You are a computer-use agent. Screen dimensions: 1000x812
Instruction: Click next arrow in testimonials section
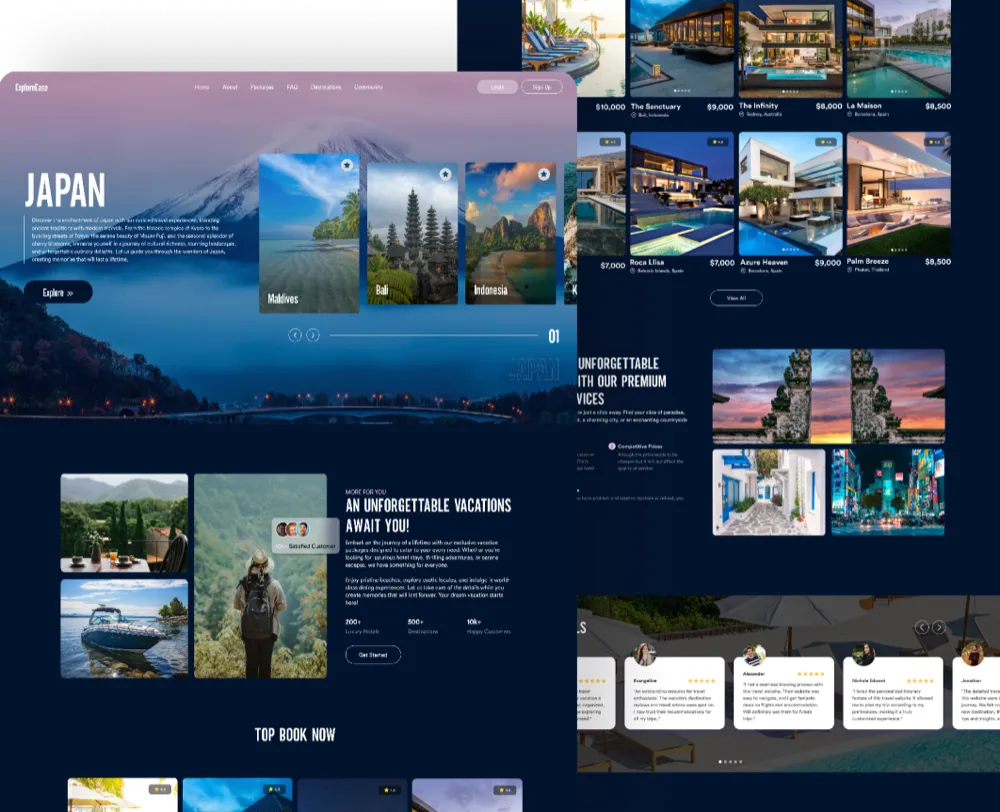pos(939,628)
